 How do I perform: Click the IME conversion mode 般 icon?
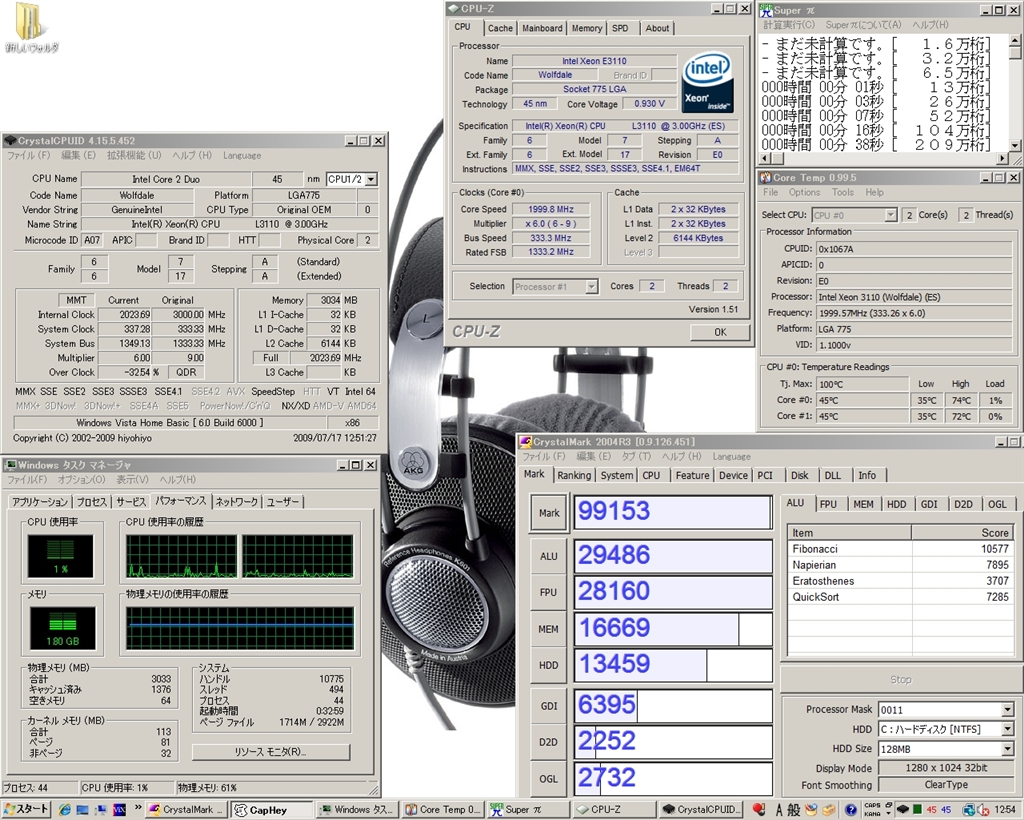click(x=794, y=810)
